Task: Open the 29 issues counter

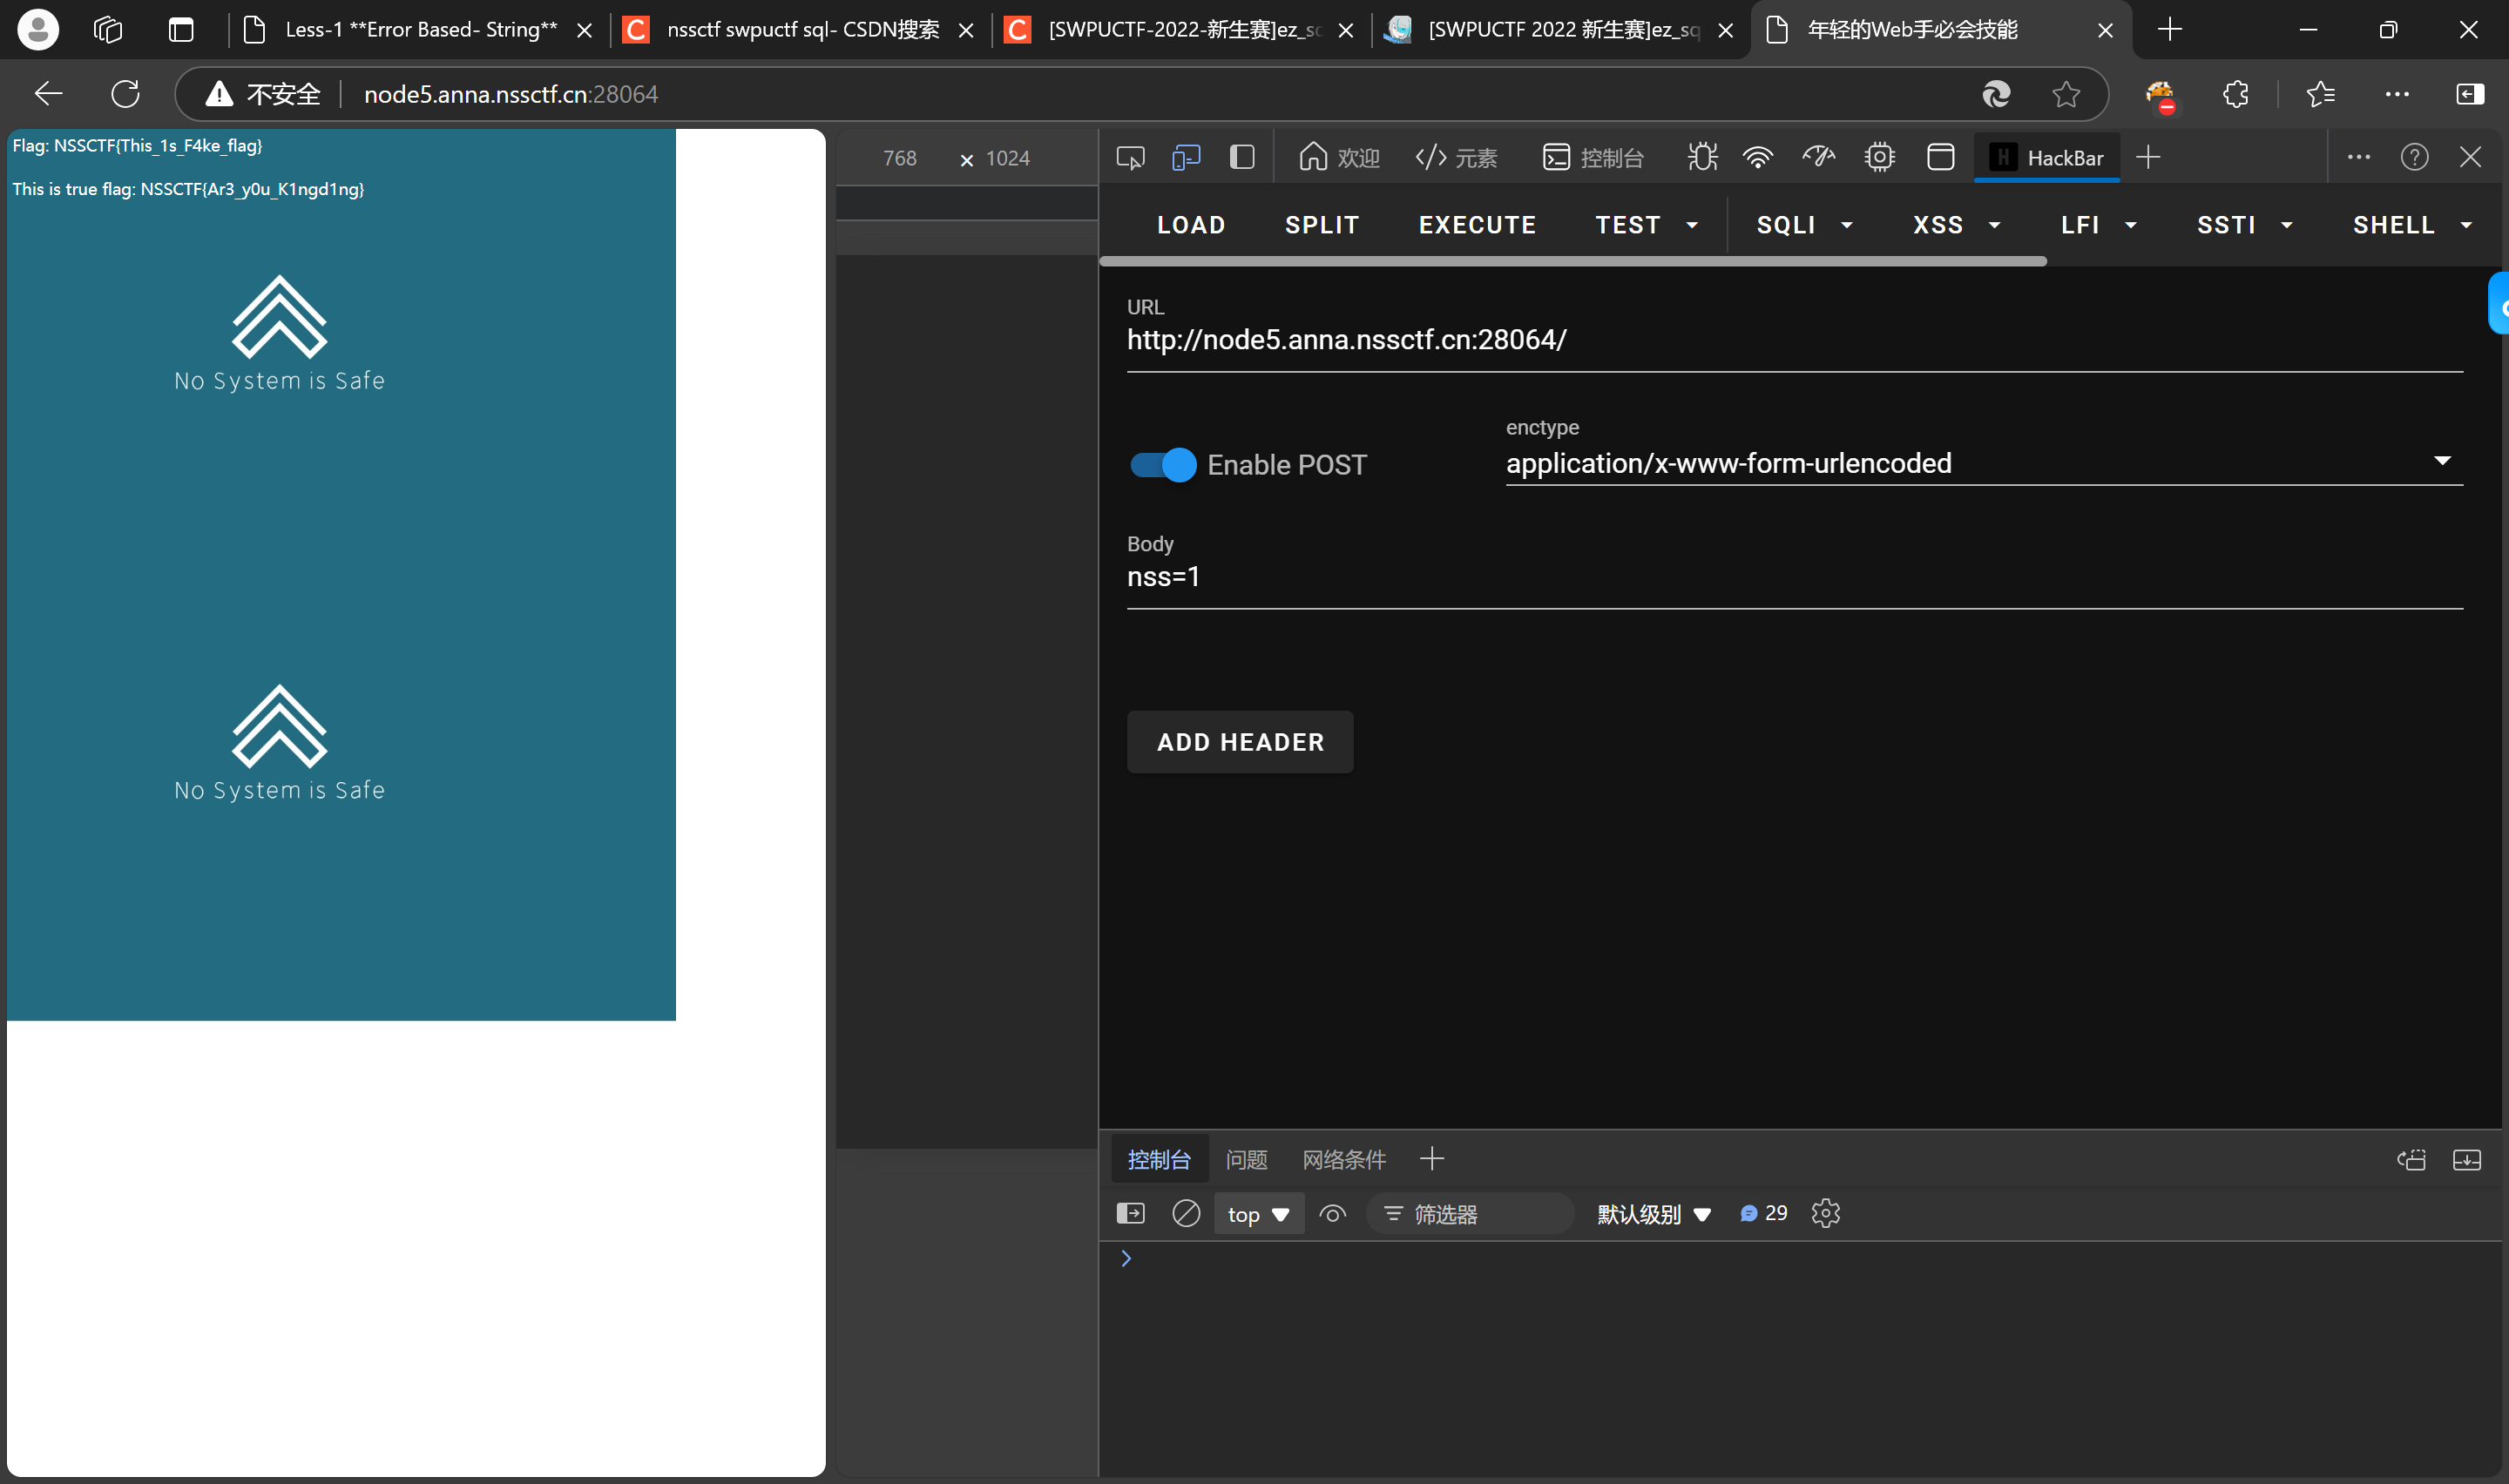Action: pyautogui.click(x=1763, y=1214)
